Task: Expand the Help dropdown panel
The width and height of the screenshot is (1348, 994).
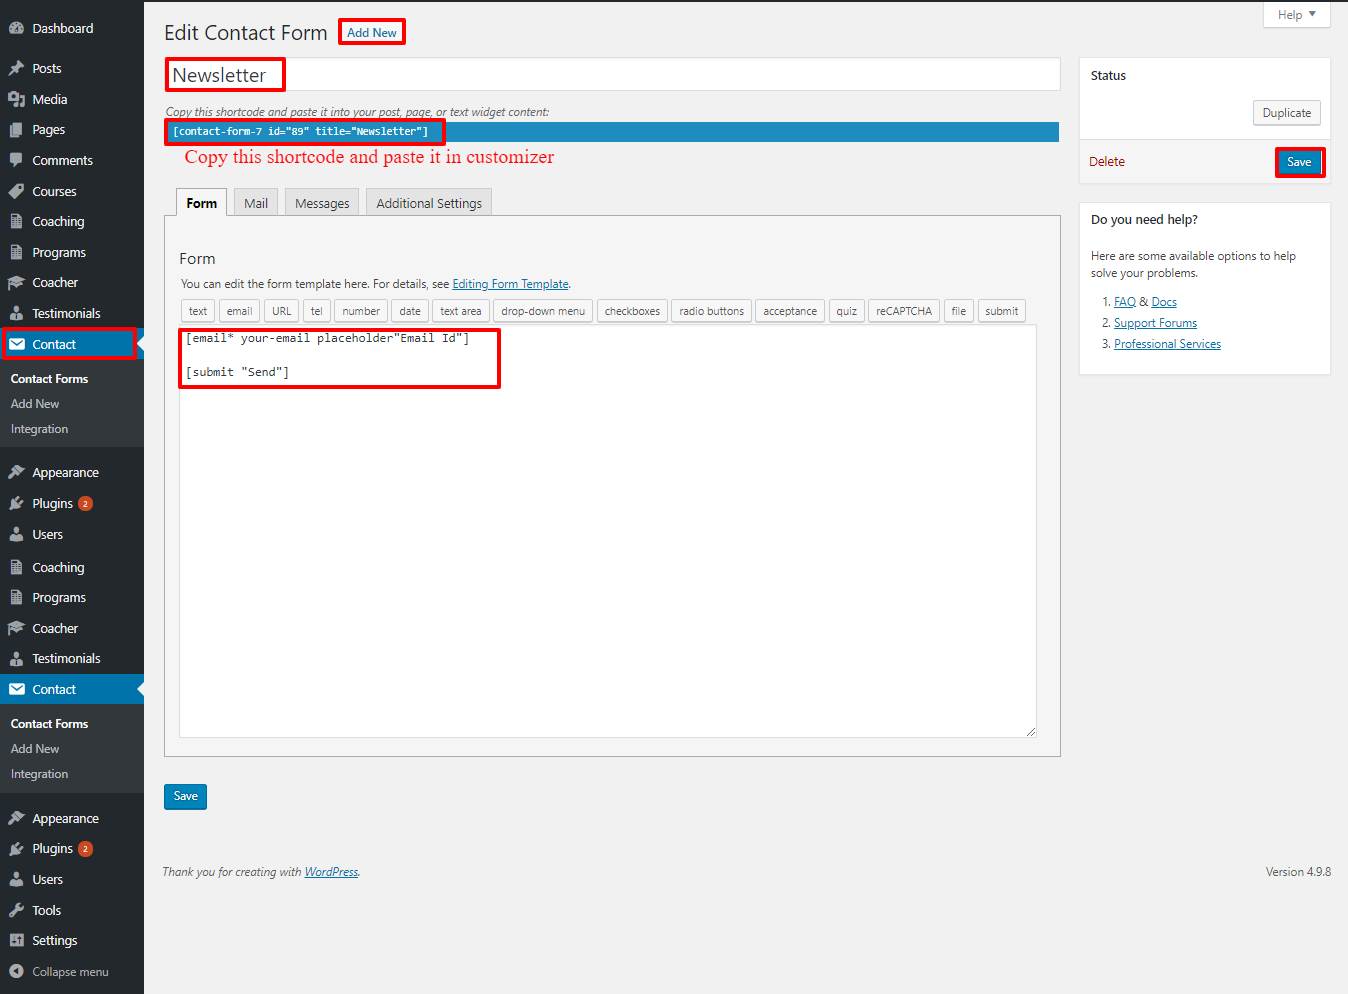Action: point(1296,15)
